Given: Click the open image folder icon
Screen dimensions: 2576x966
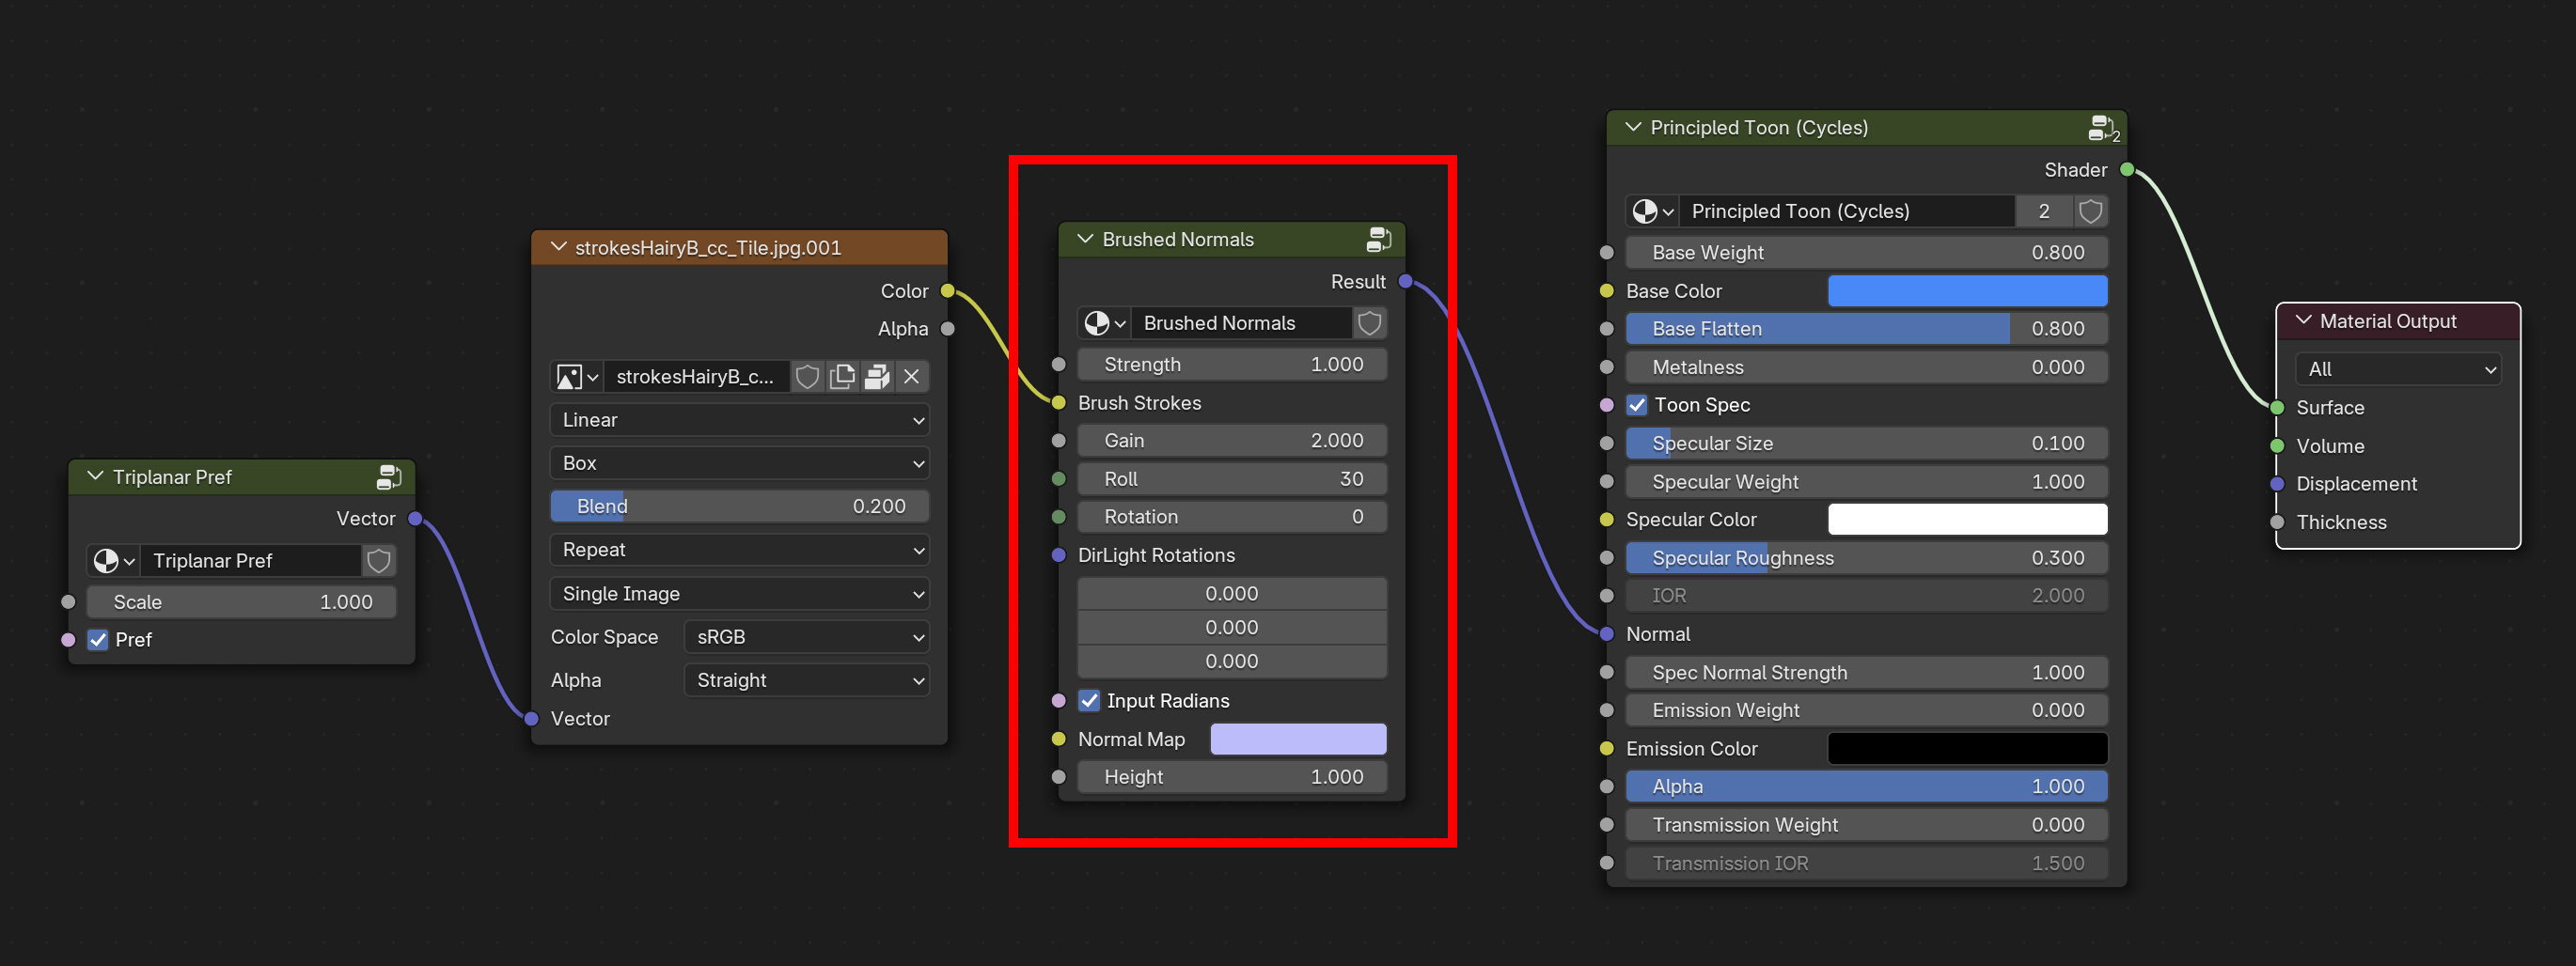Looking at the screenshot, I should [877, 377].
